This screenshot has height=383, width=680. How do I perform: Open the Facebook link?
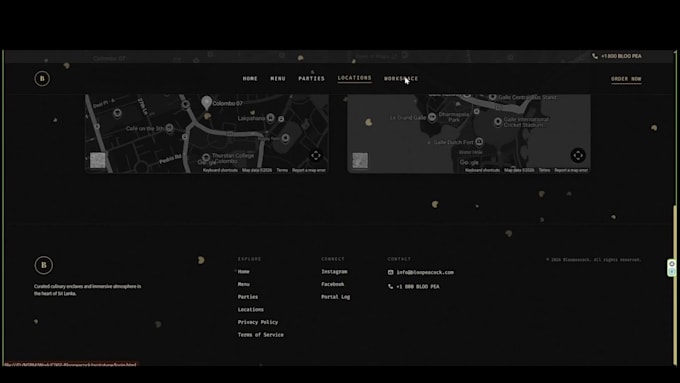[x=333, y=284]
